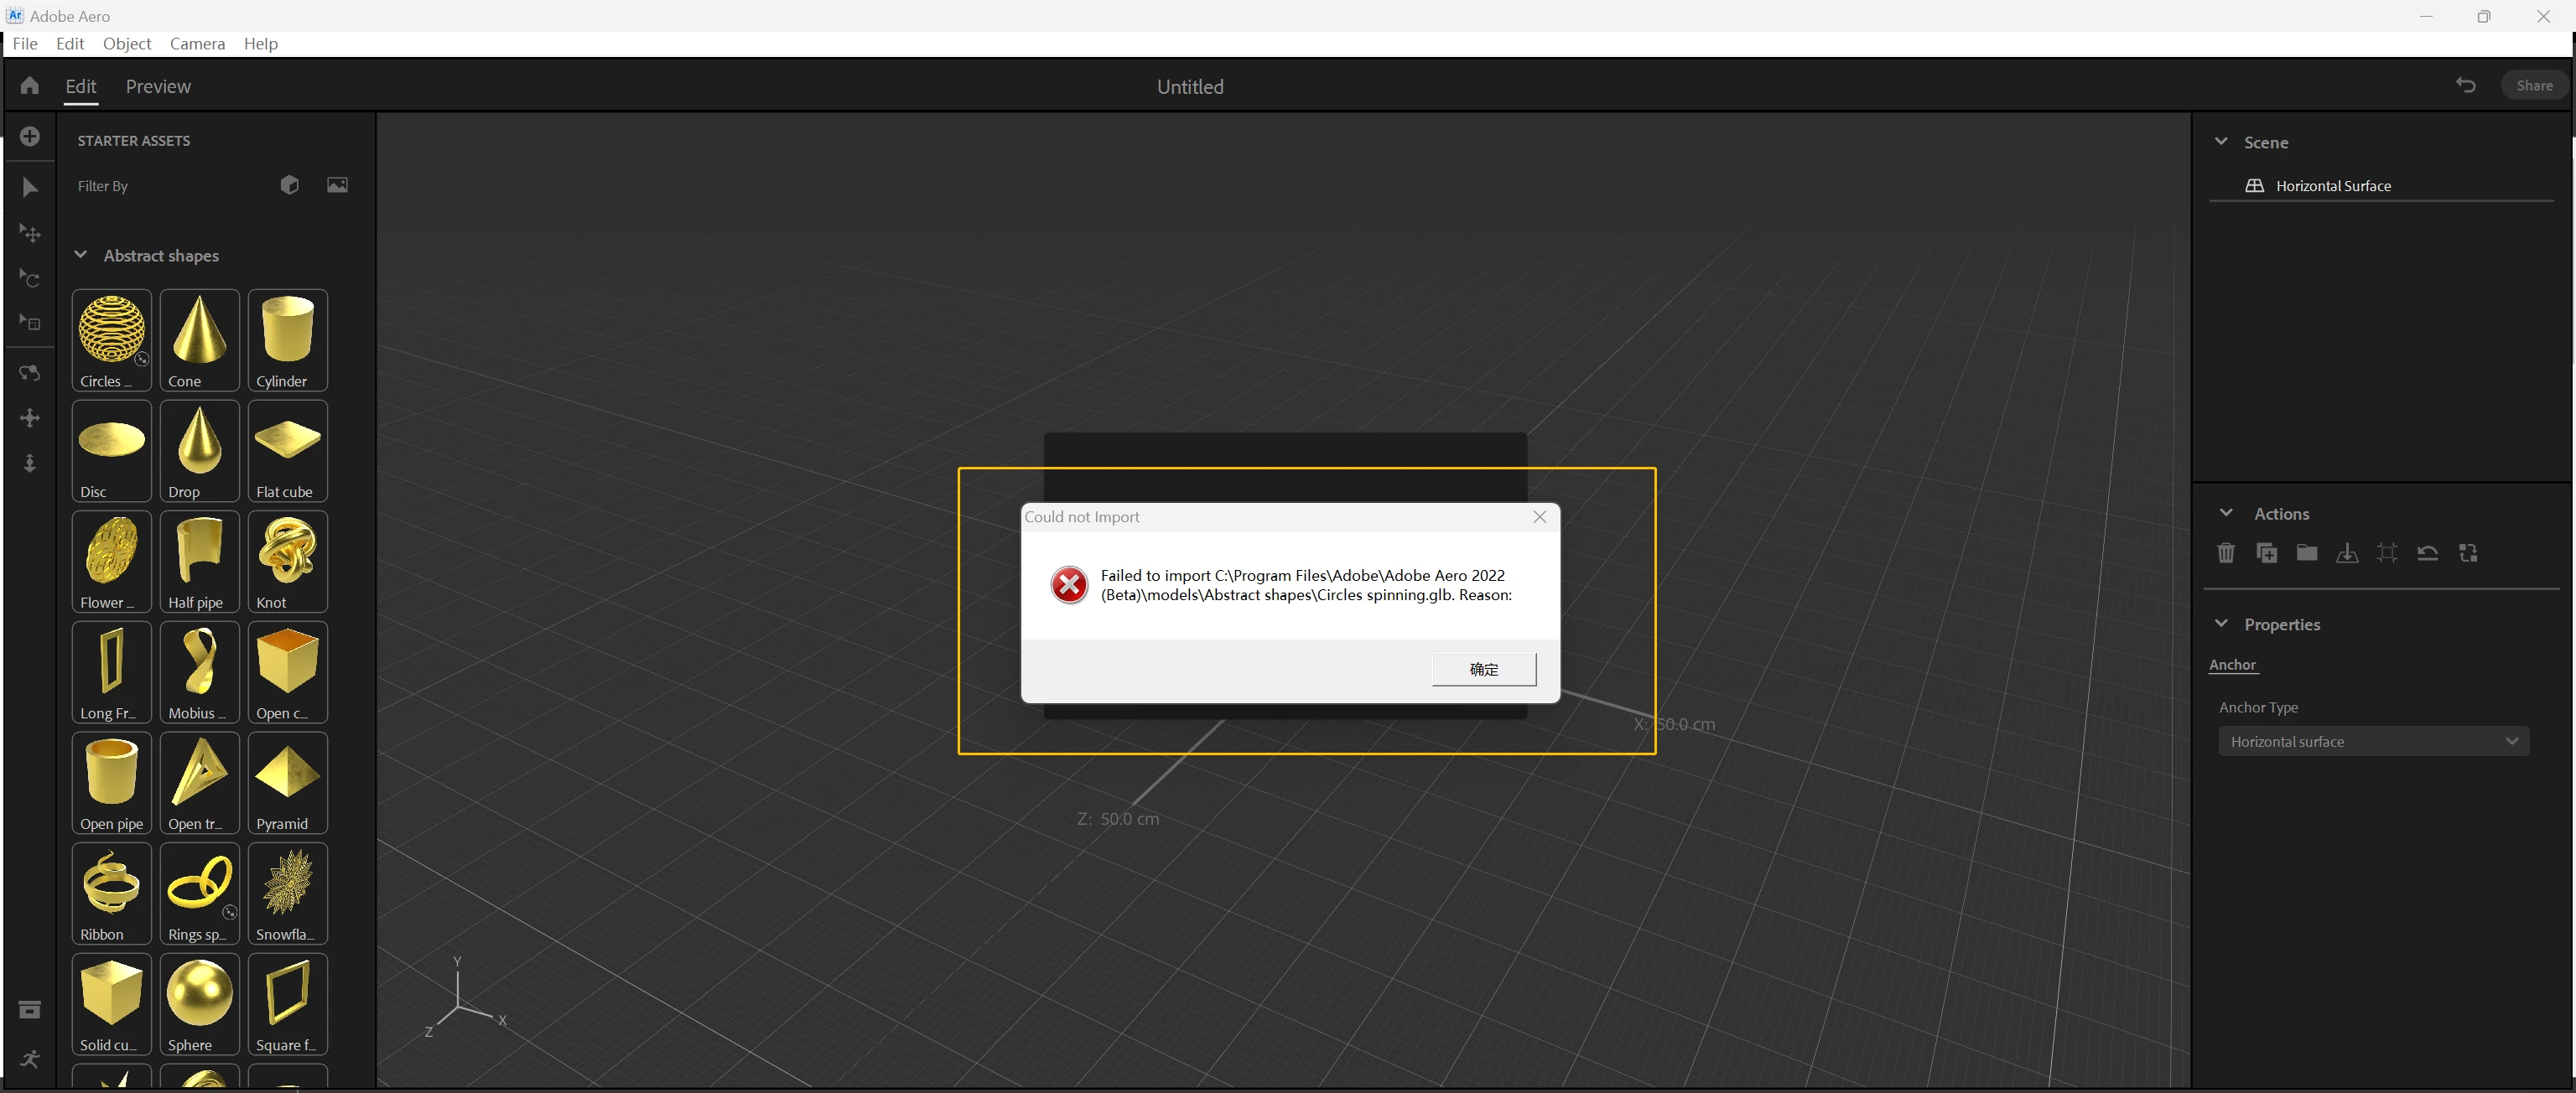Switch to the Preview tab
2576x1093 pixels.
(158, 87)
